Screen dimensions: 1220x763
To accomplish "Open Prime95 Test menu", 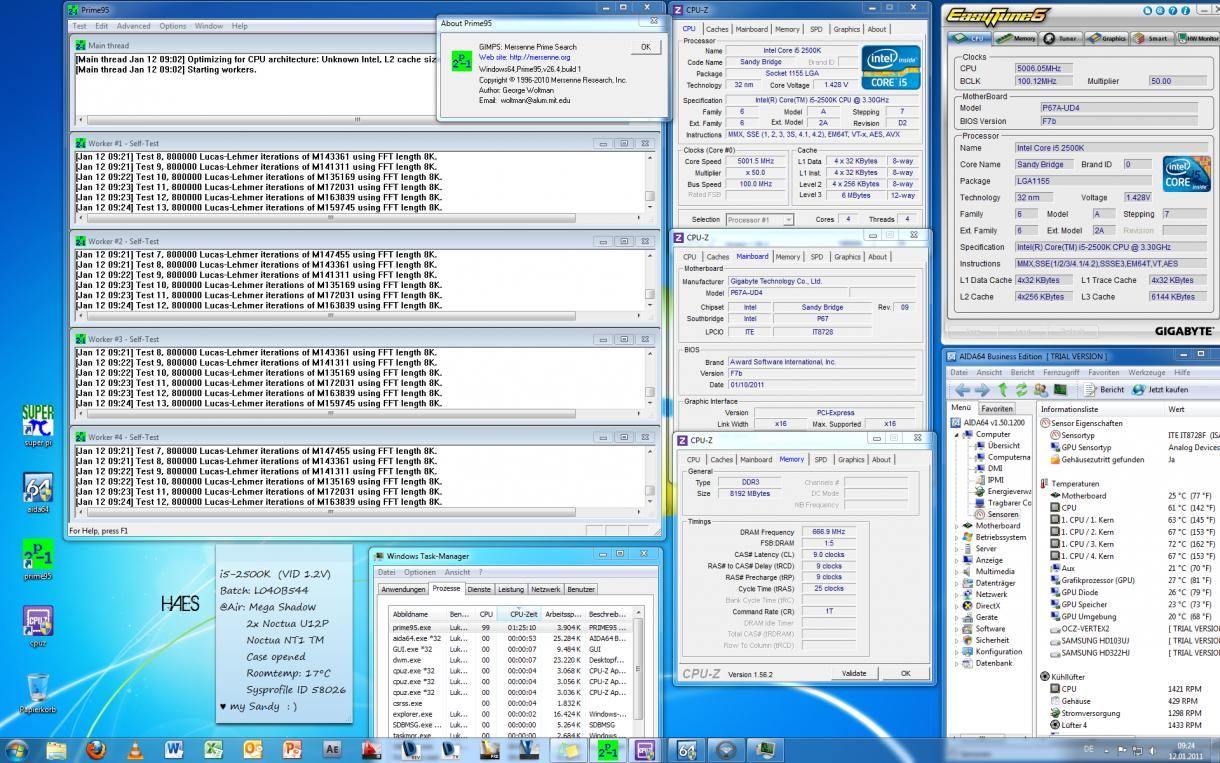I will 79,26.
